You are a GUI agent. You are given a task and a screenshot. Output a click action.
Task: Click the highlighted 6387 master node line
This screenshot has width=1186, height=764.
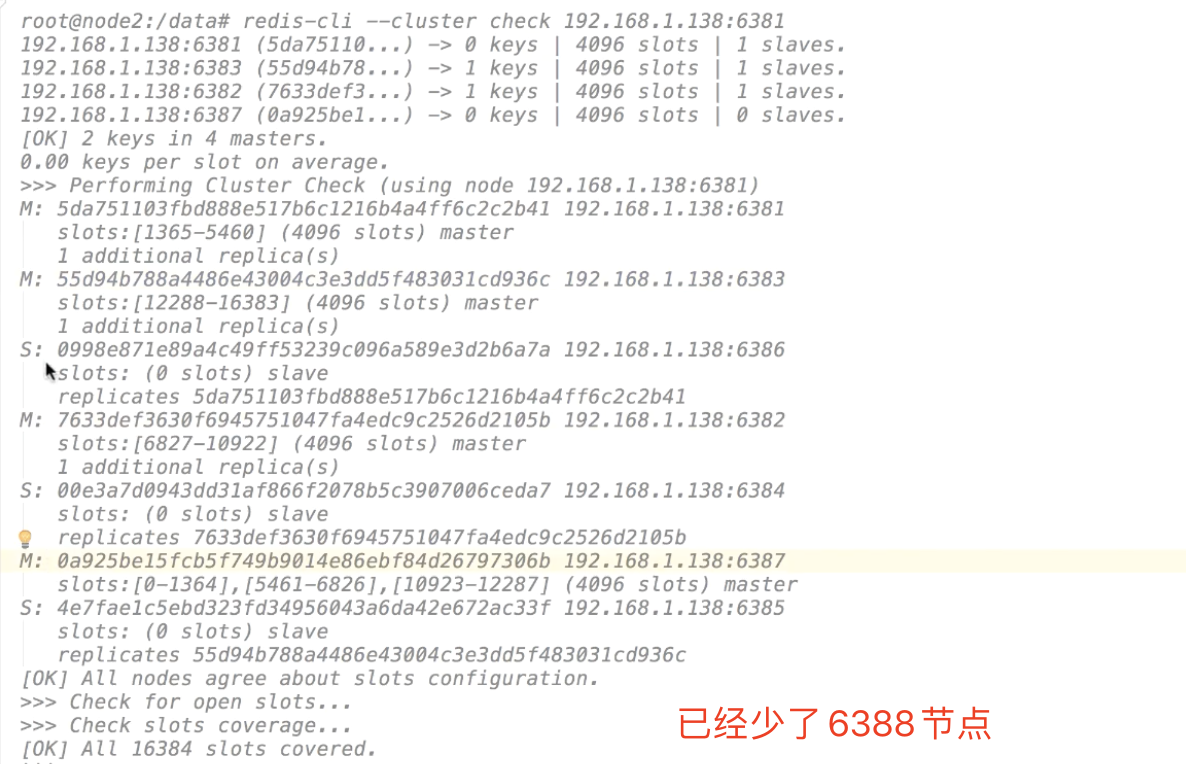pyautogui.click(x=593, y=561)
